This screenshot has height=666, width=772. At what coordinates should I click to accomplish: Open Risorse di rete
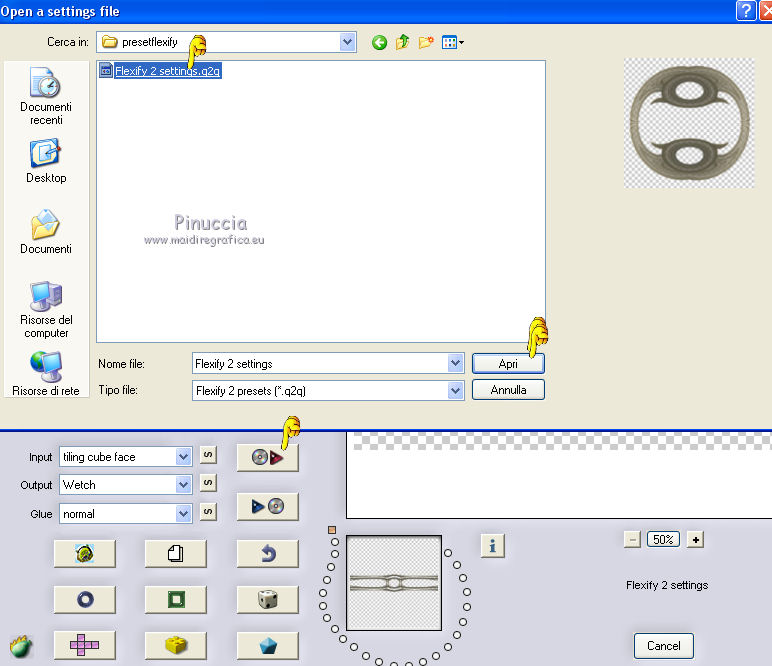46,374
